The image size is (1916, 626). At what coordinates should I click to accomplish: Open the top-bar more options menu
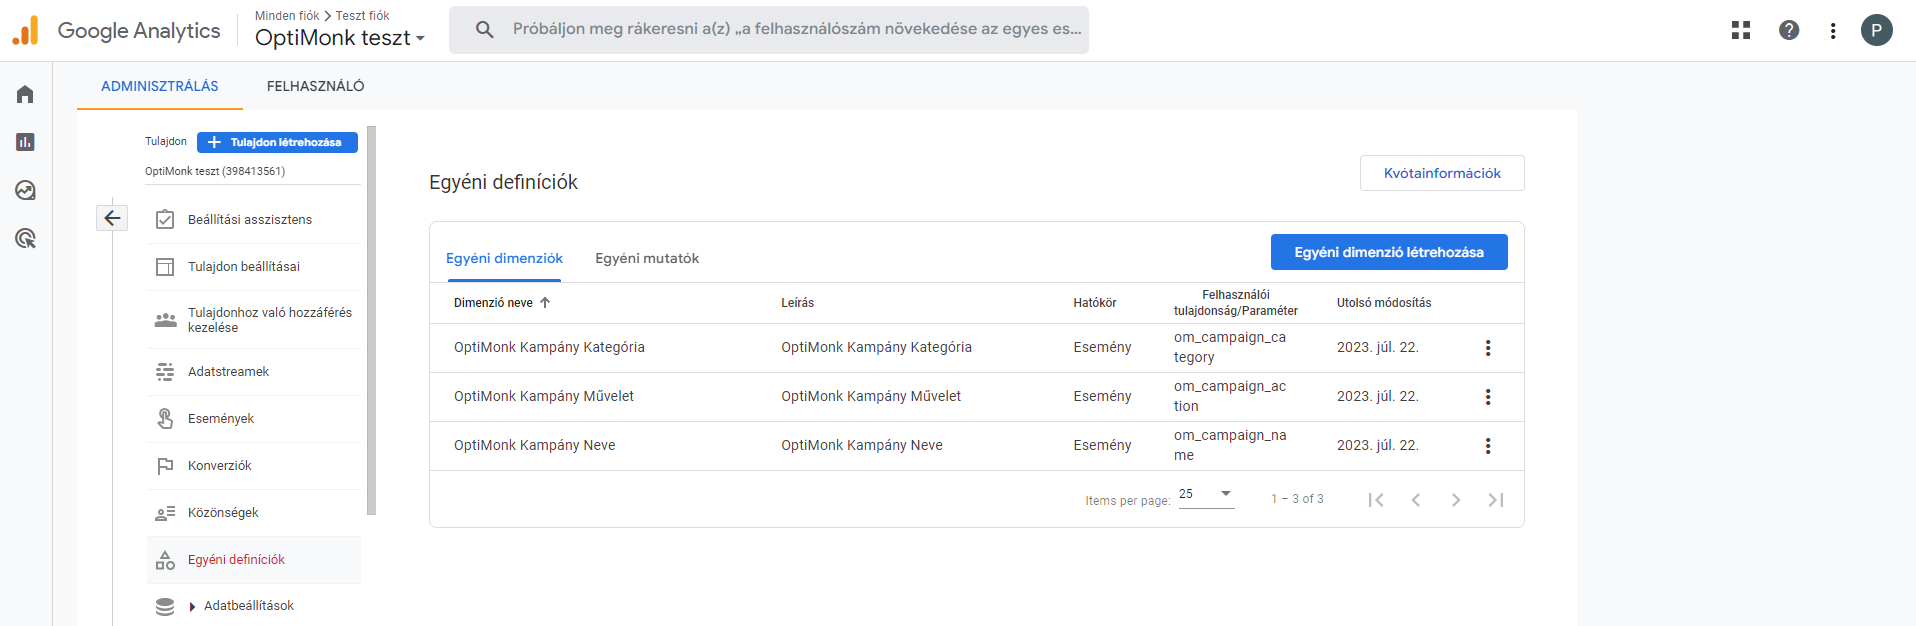(1833, 31)
